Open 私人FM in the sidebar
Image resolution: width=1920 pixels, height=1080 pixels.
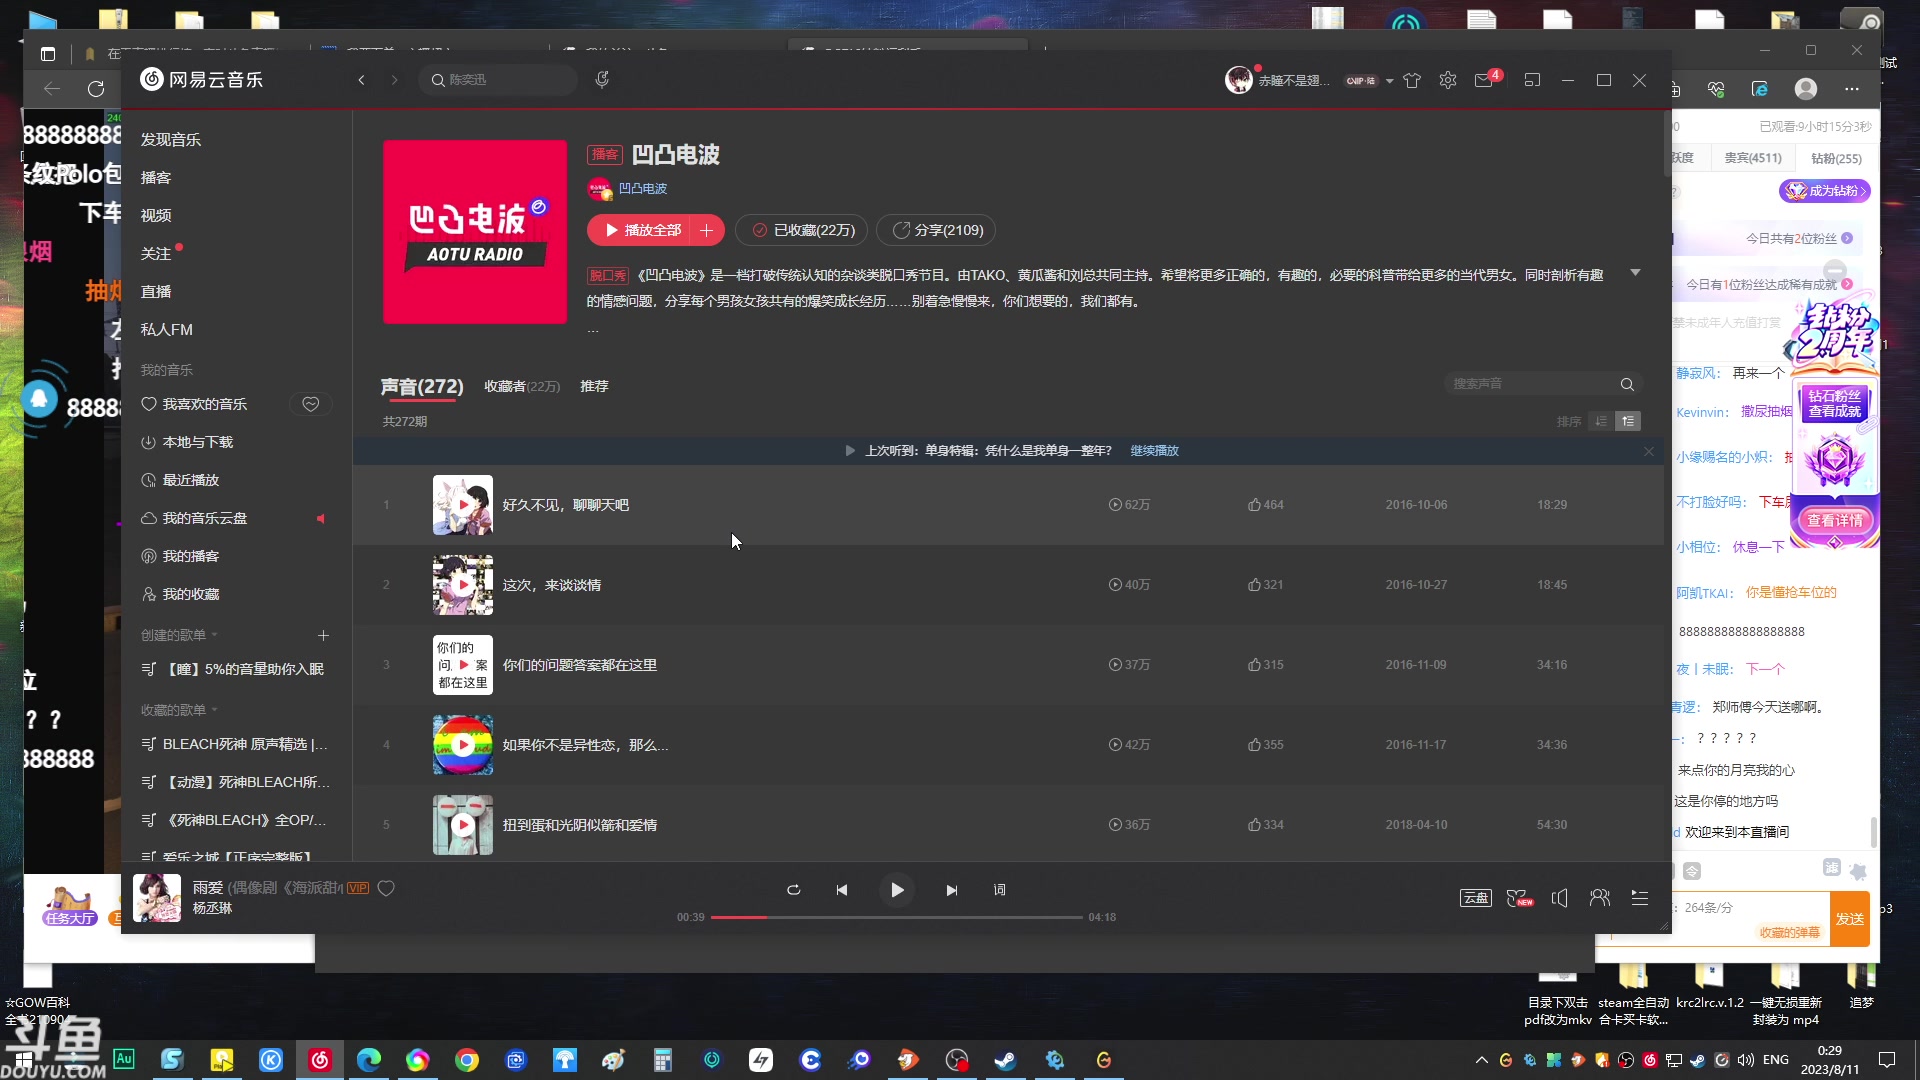(167, 330)
